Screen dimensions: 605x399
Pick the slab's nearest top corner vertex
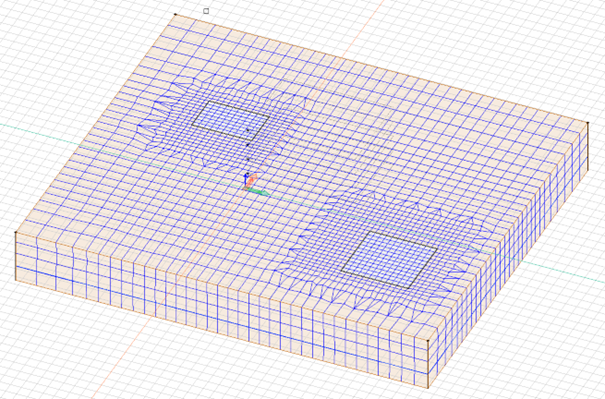coord(428,341)
